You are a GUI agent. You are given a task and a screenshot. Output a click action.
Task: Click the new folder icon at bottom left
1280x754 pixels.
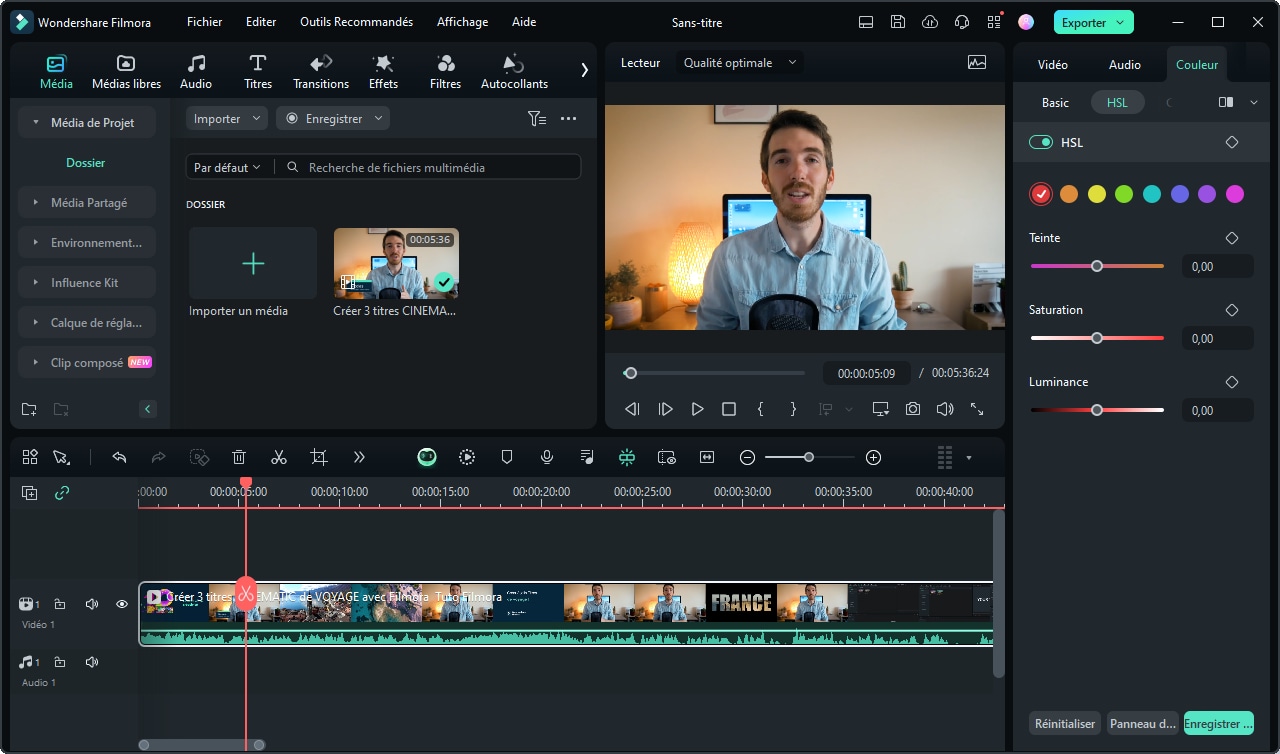click(28, 409)
